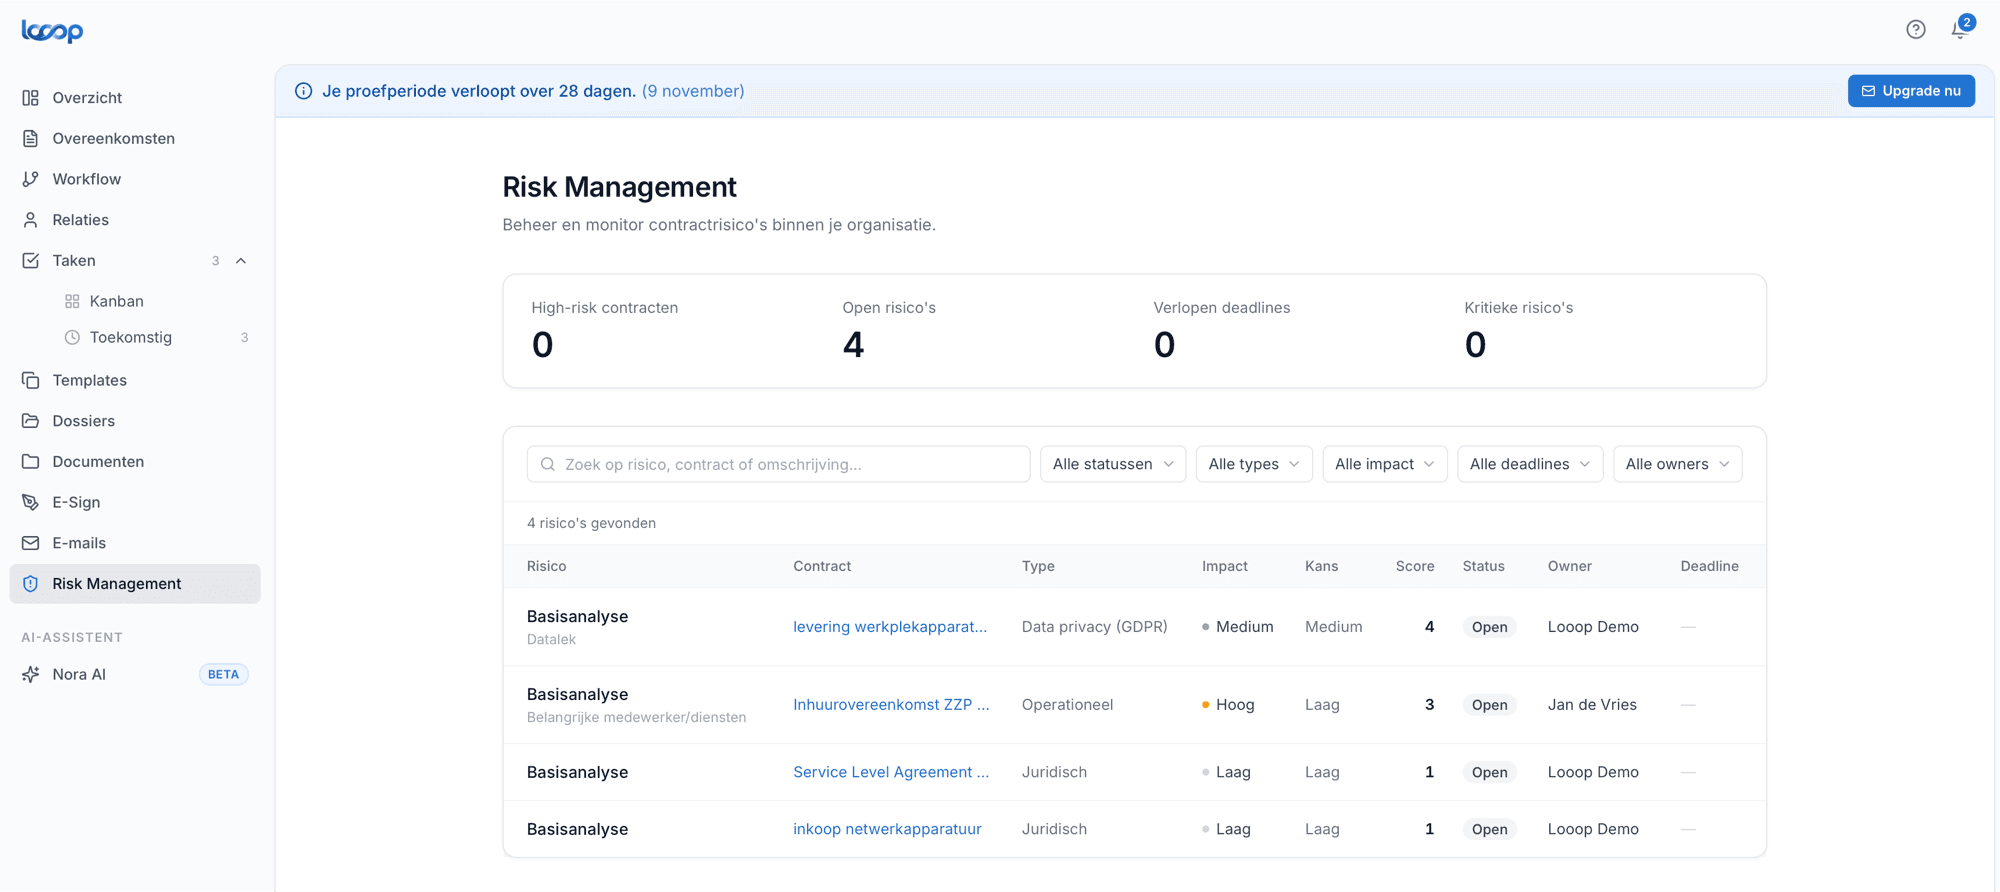Focus the risk search input field
This screenshot has height=892, width=2000.
point(778,464)
